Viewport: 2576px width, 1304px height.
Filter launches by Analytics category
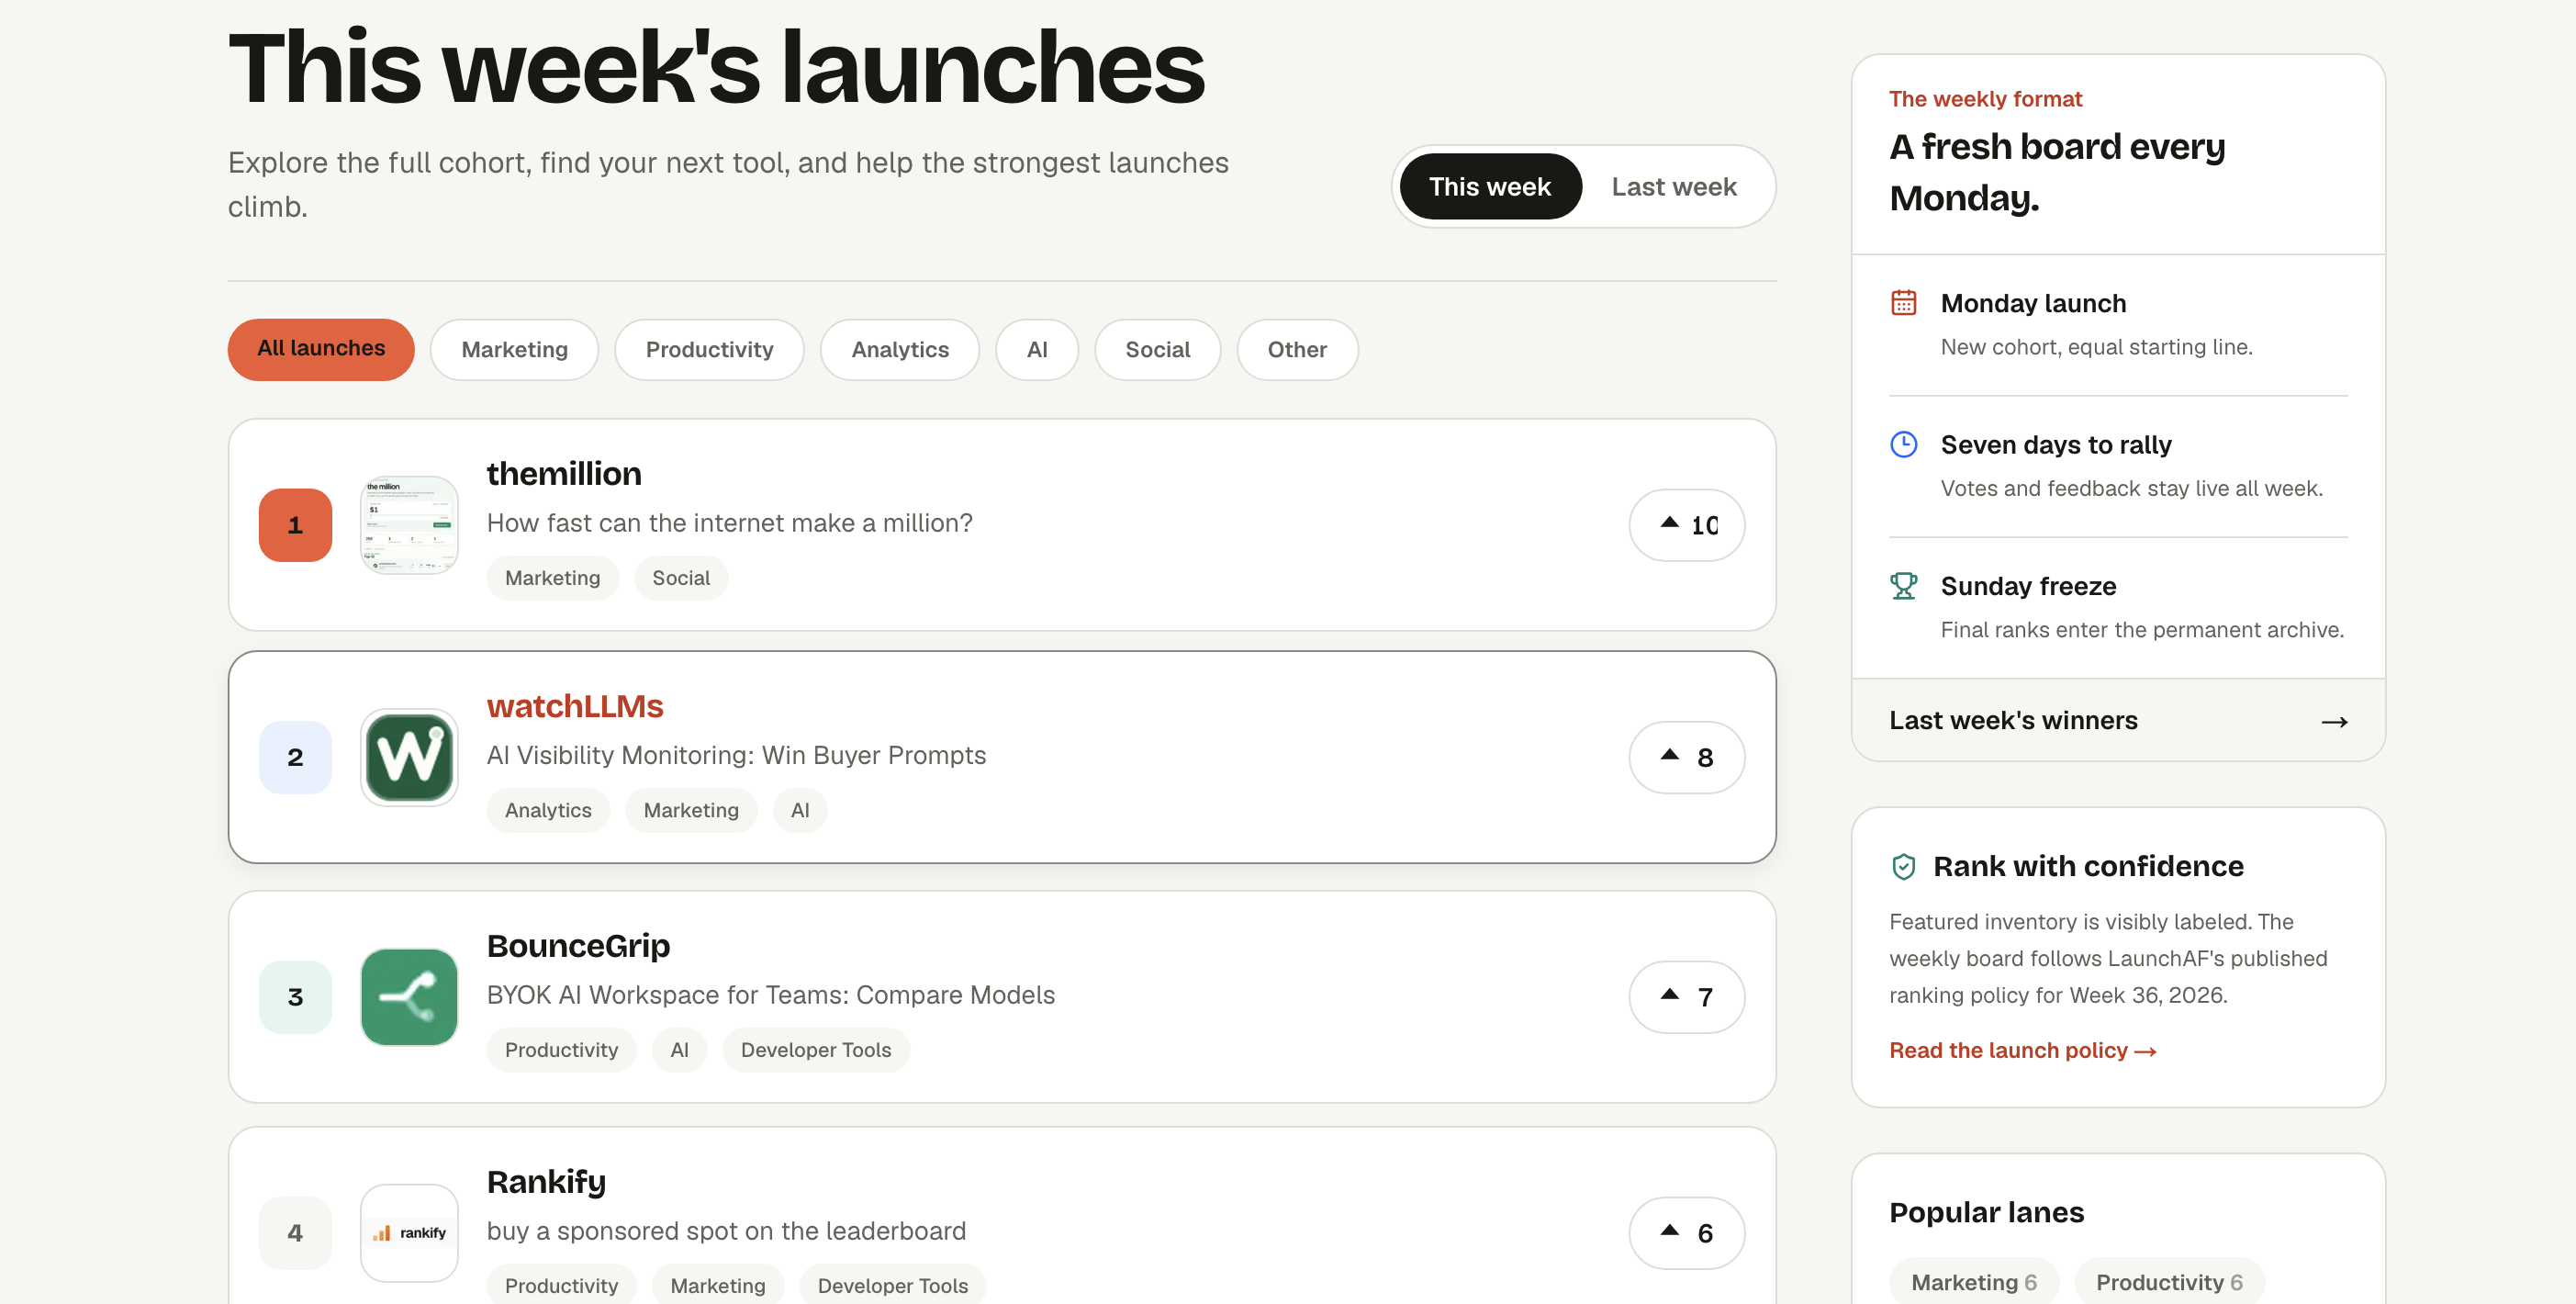tap(900, 349)
